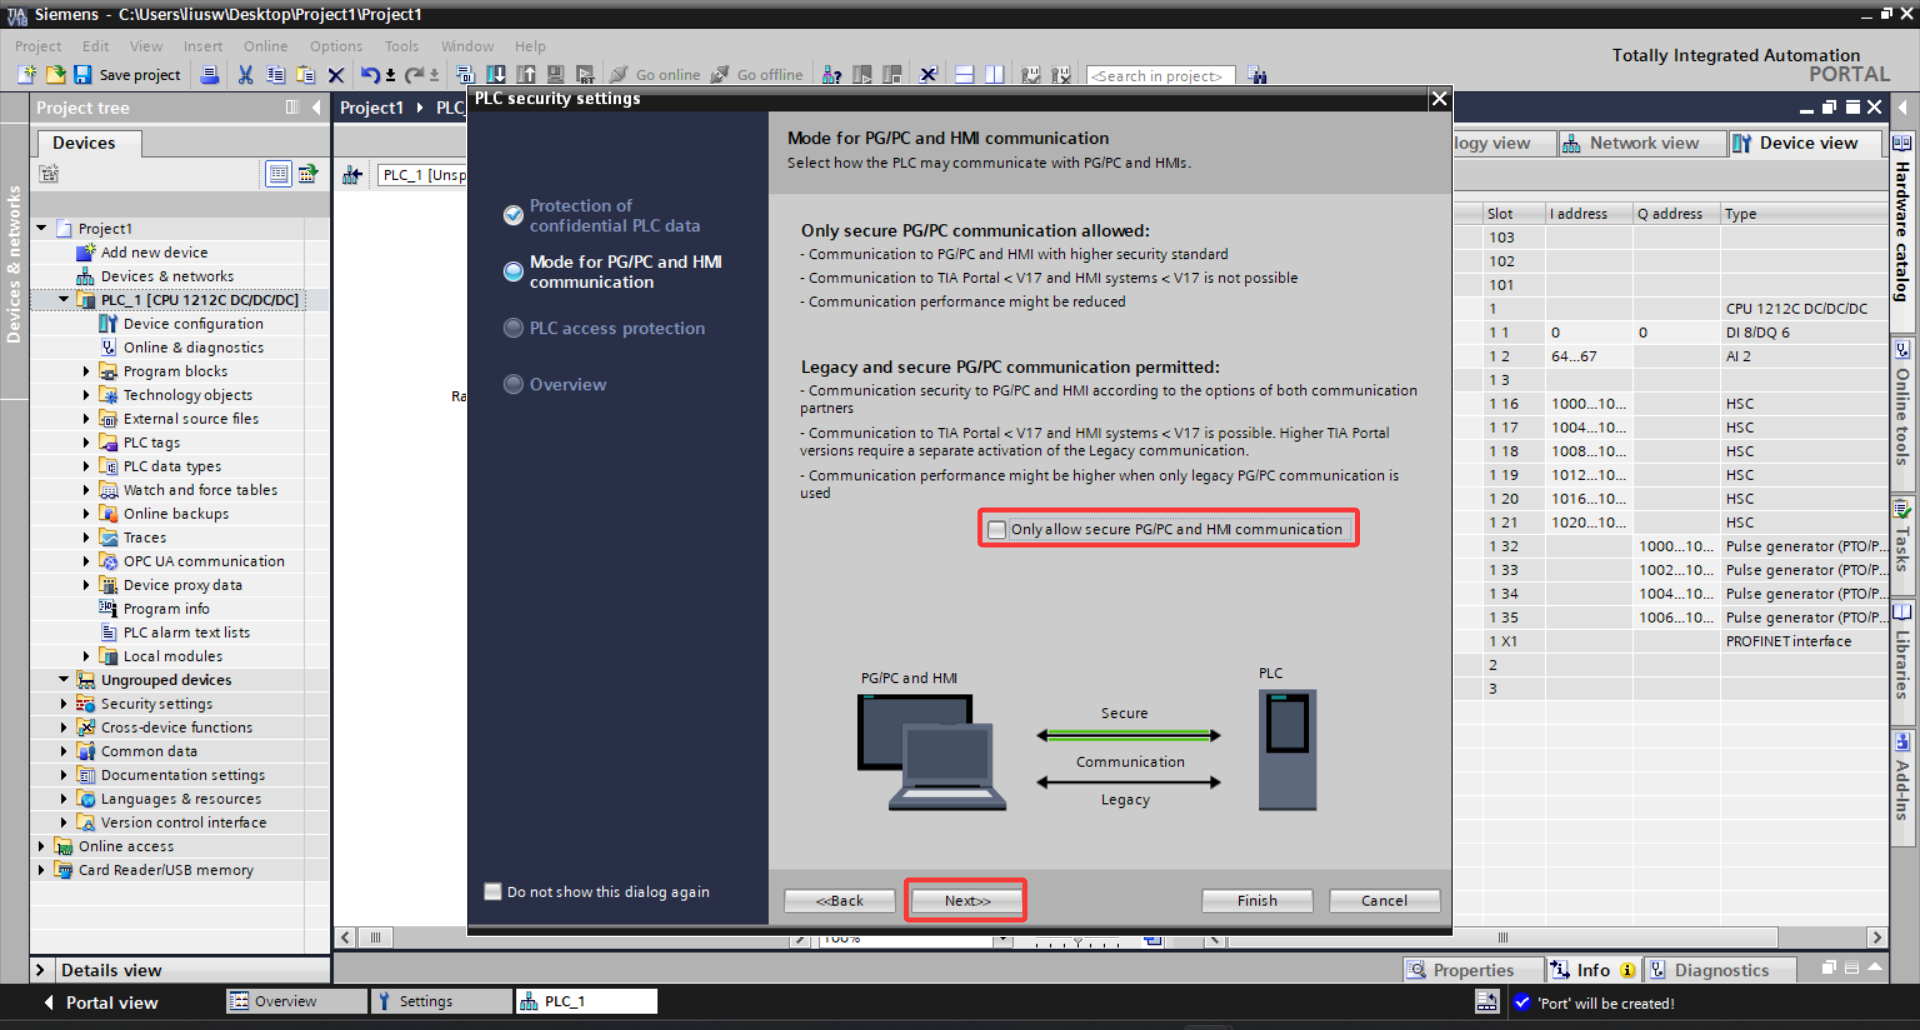Image resolution: width=1920 pixels, height=1030 pixels.
Task: Click the device overview horizontal scrollbar
Action: 1502,938
